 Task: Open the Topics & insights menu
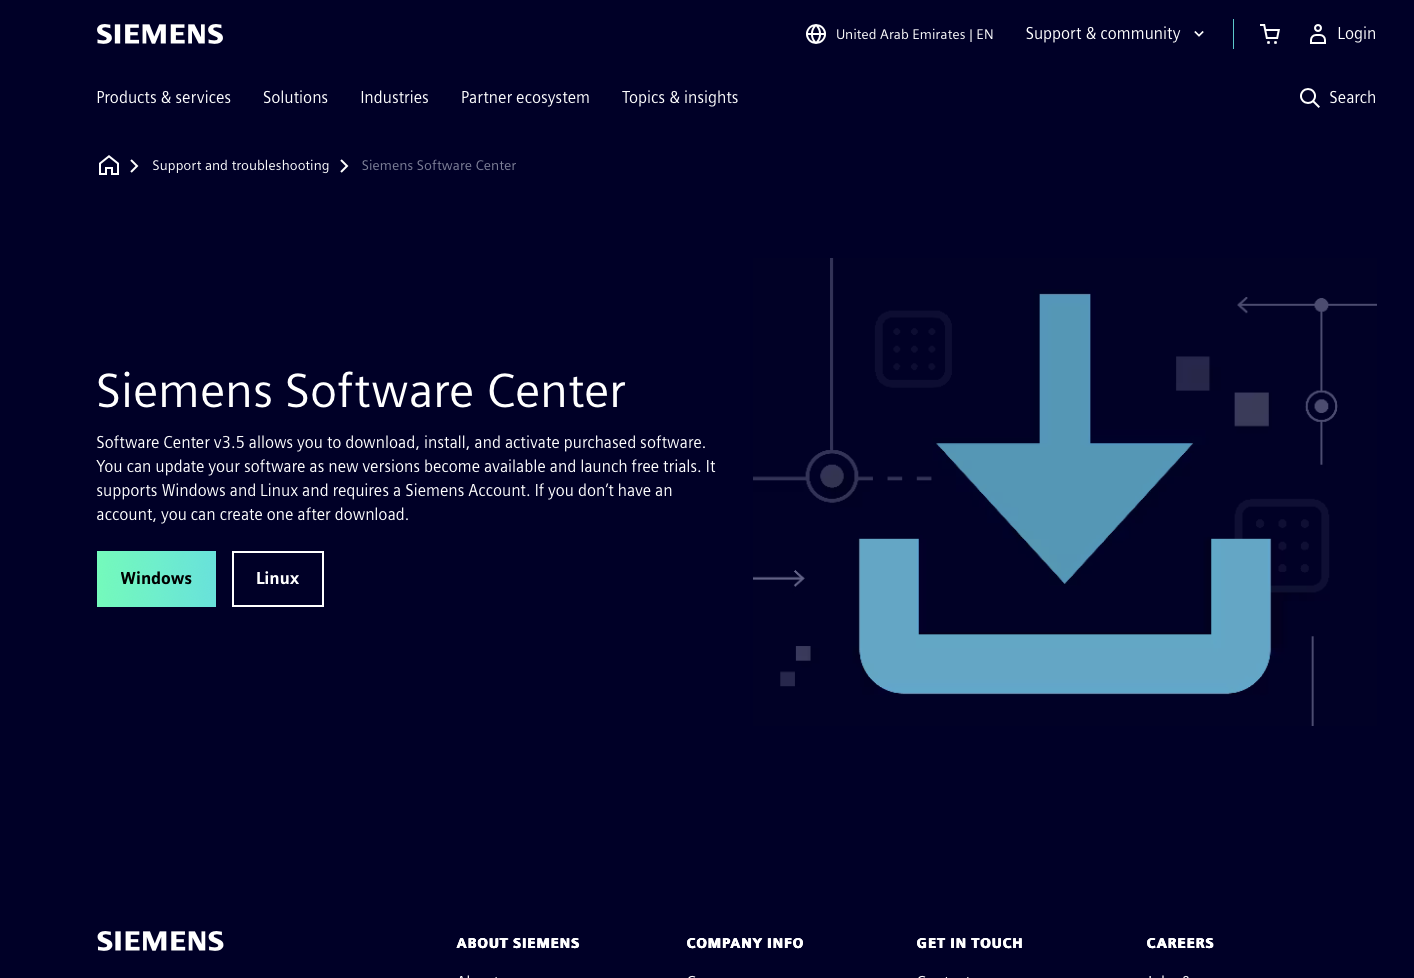pyautogui.click(x=680, y=97)
